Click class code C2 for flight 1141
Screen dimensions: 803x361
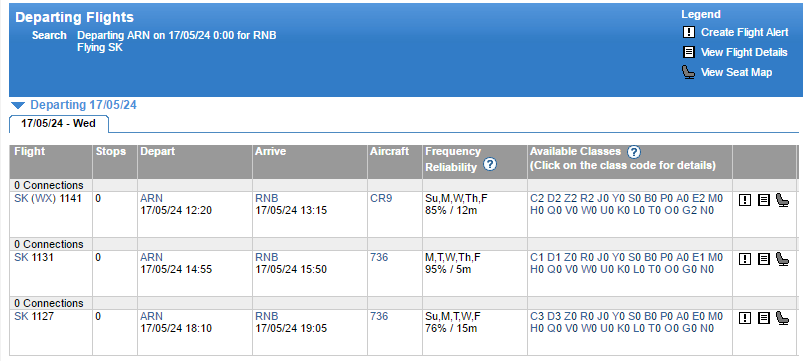(537, 198)
